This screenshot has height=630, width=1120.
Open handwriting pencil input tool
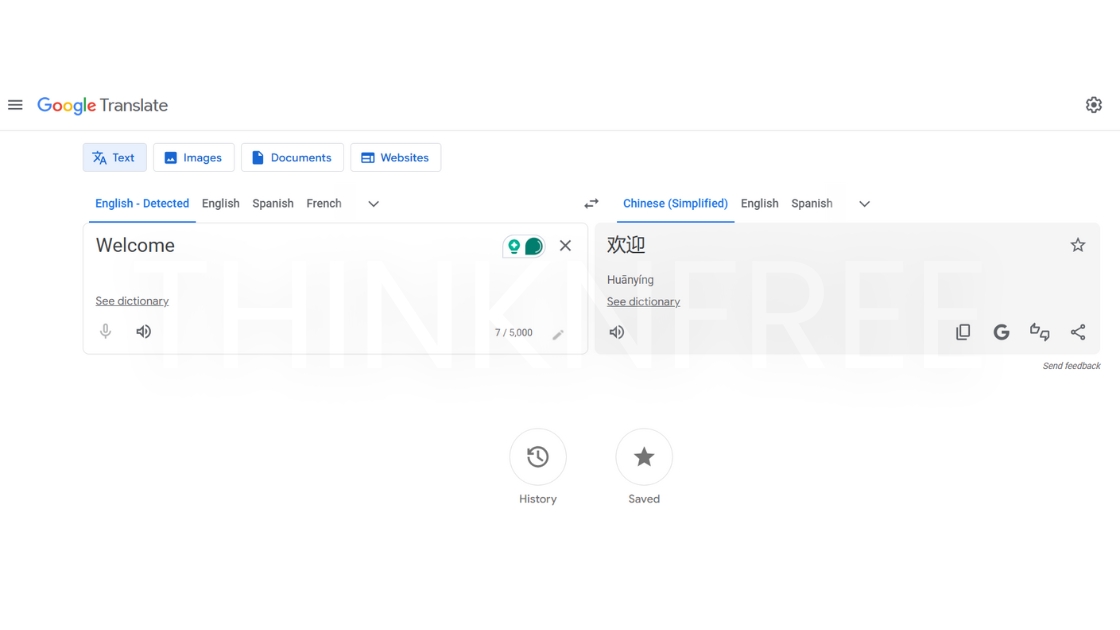pos(558,334)
